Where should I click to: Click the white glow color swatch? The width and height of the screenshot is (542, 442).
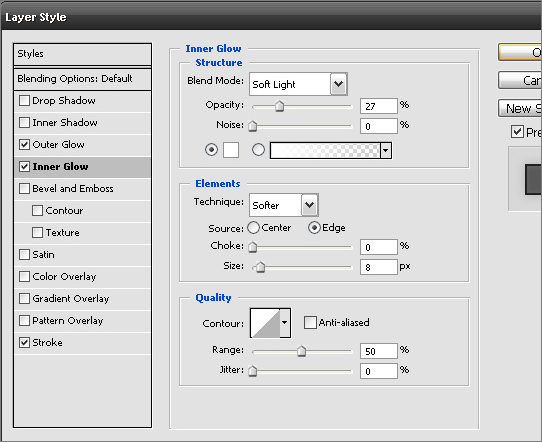point(231,150)
